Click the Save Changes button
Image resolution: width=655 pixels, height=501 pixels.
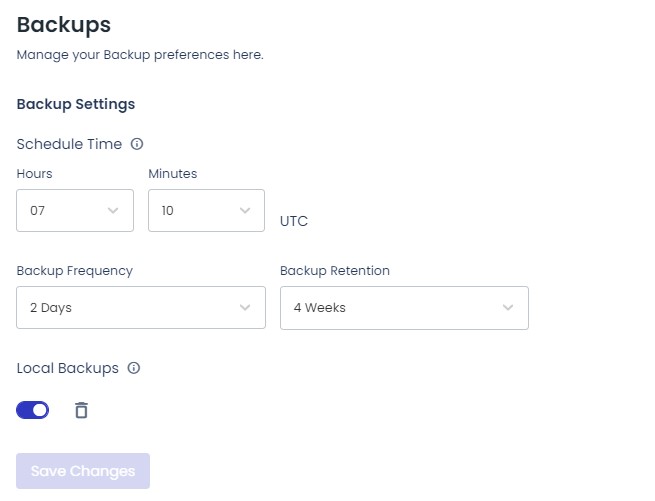pos(83,471)
